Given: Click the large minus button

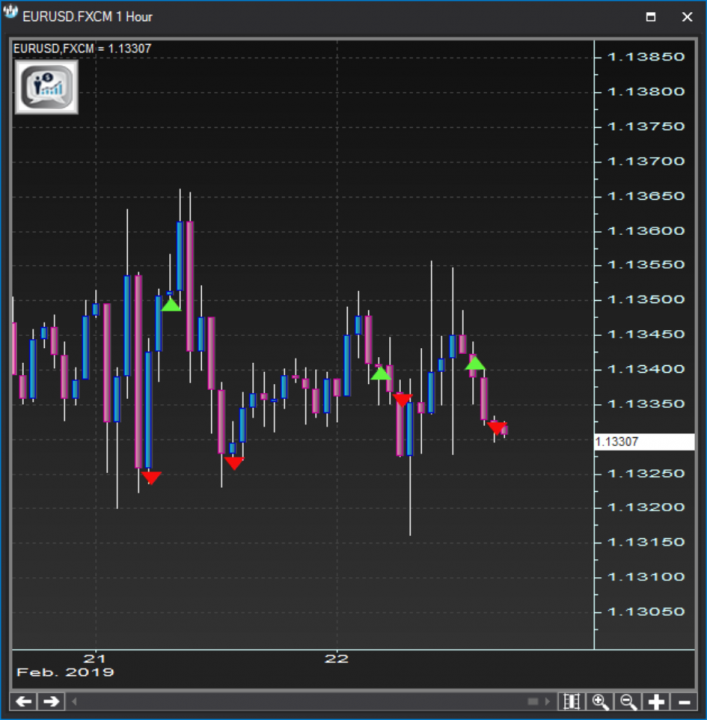Looking at the screenshot, I should pyautogui.click(x=684, y=702).
